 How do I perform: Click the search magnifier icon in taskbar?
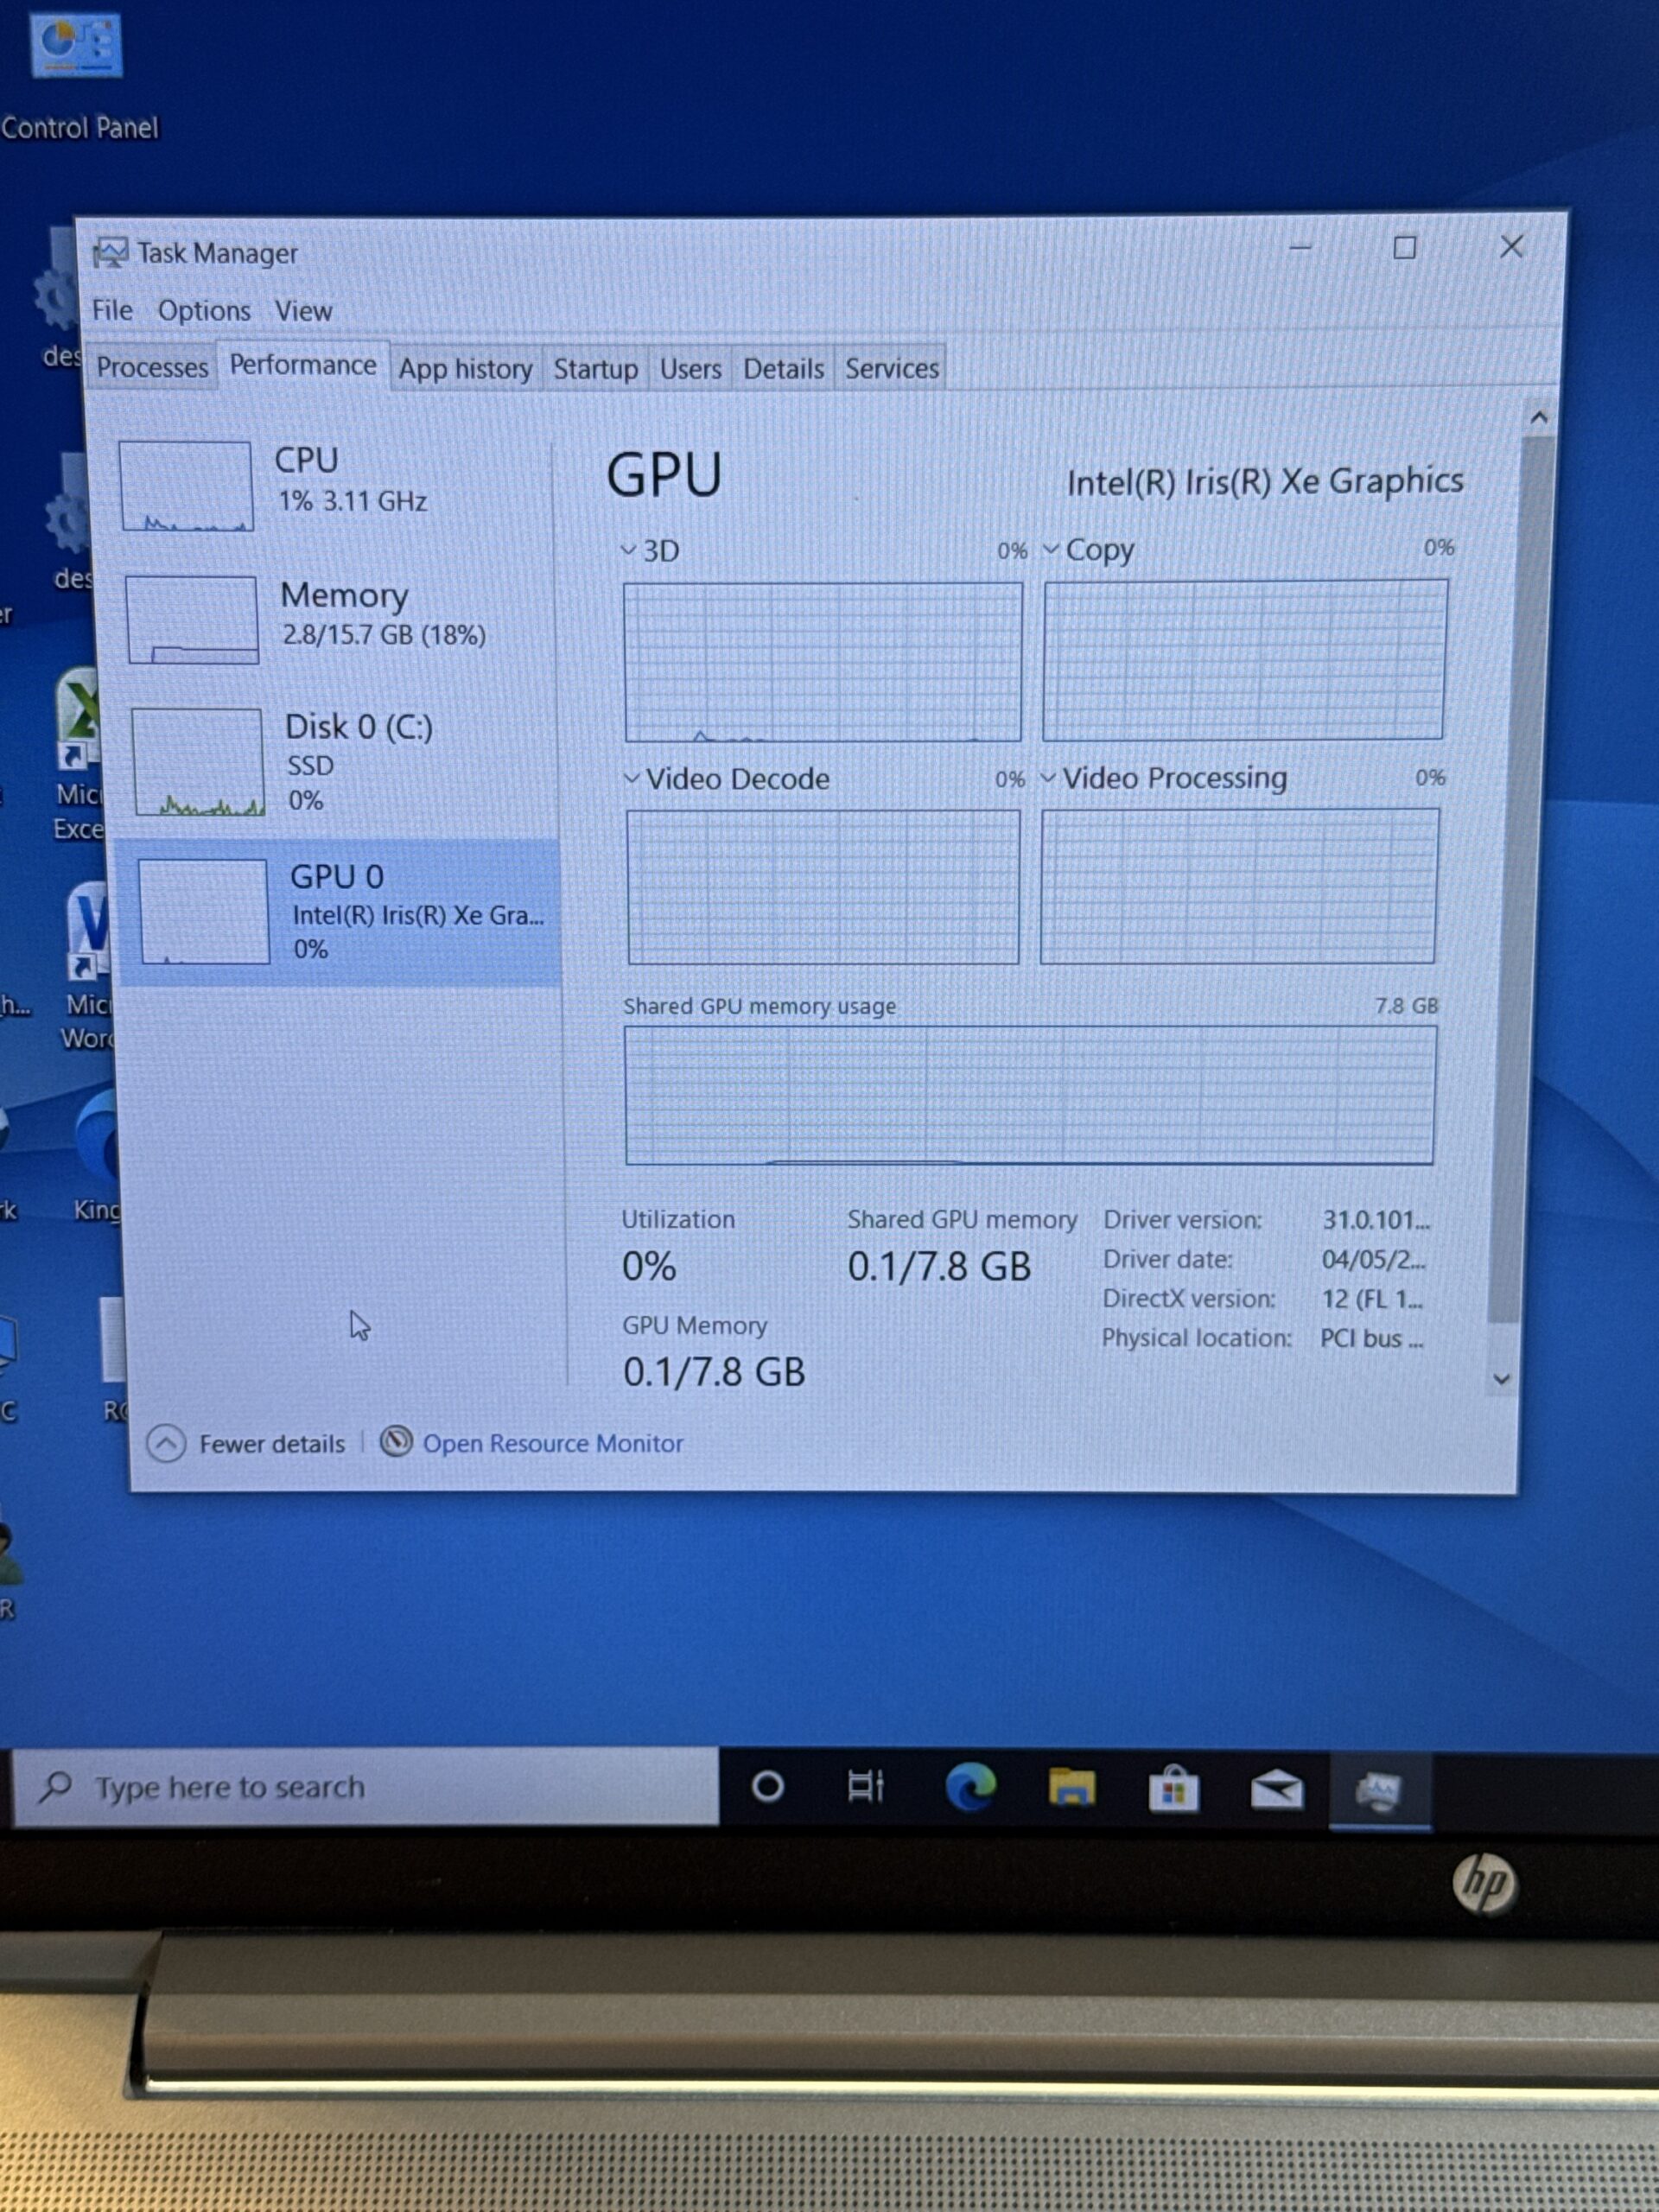56,1786
